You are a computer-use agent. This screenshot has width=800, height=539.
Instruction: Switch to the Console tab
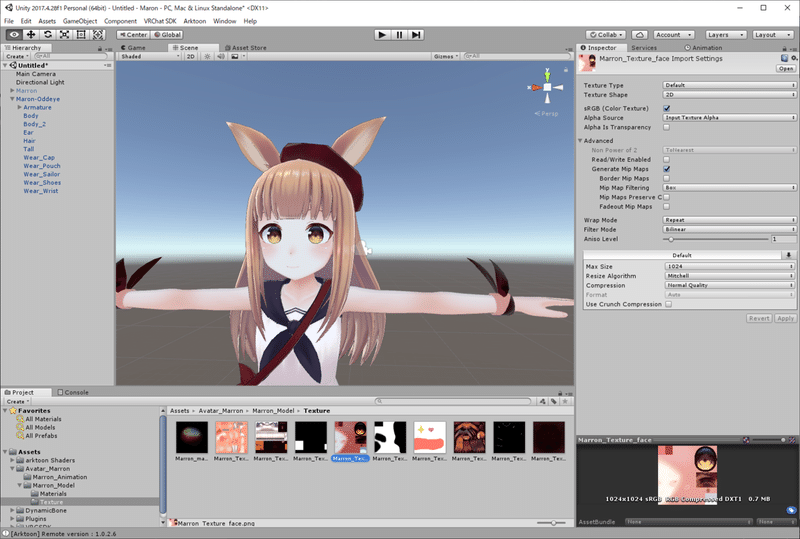73,392
